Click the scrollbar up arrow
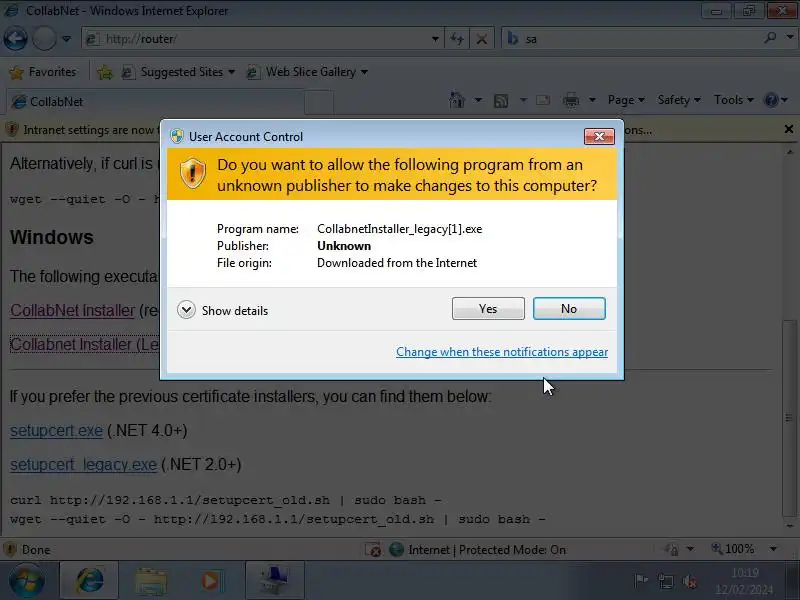Screen dimensions: 800x600 pos(789,152)
